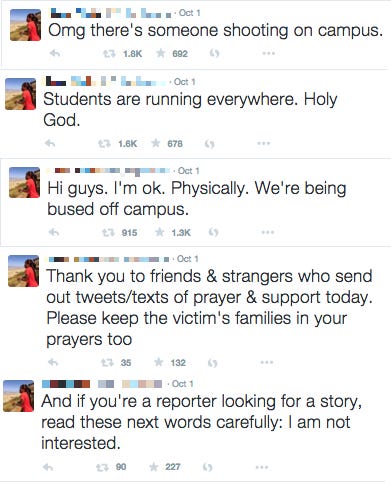Screen dimensions: 391x483
Task: Retweet the "And if you're a reporter" tweet
Action: [102, 467]
